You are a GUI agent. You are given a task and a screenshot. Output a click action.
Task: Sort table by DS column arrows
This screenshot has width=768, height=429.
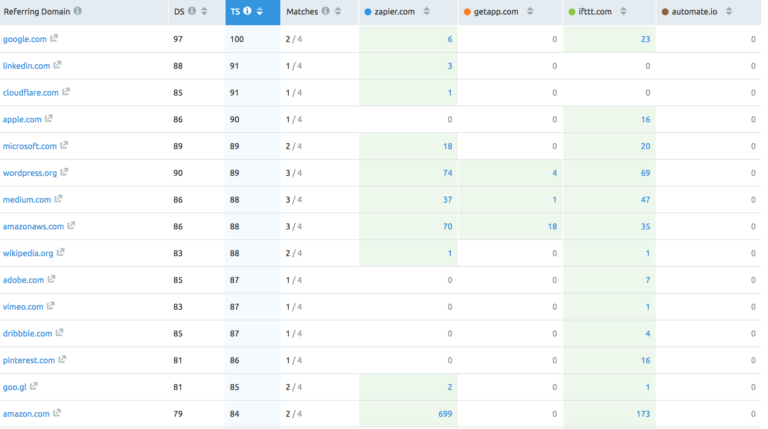click(x=204, y=11)
